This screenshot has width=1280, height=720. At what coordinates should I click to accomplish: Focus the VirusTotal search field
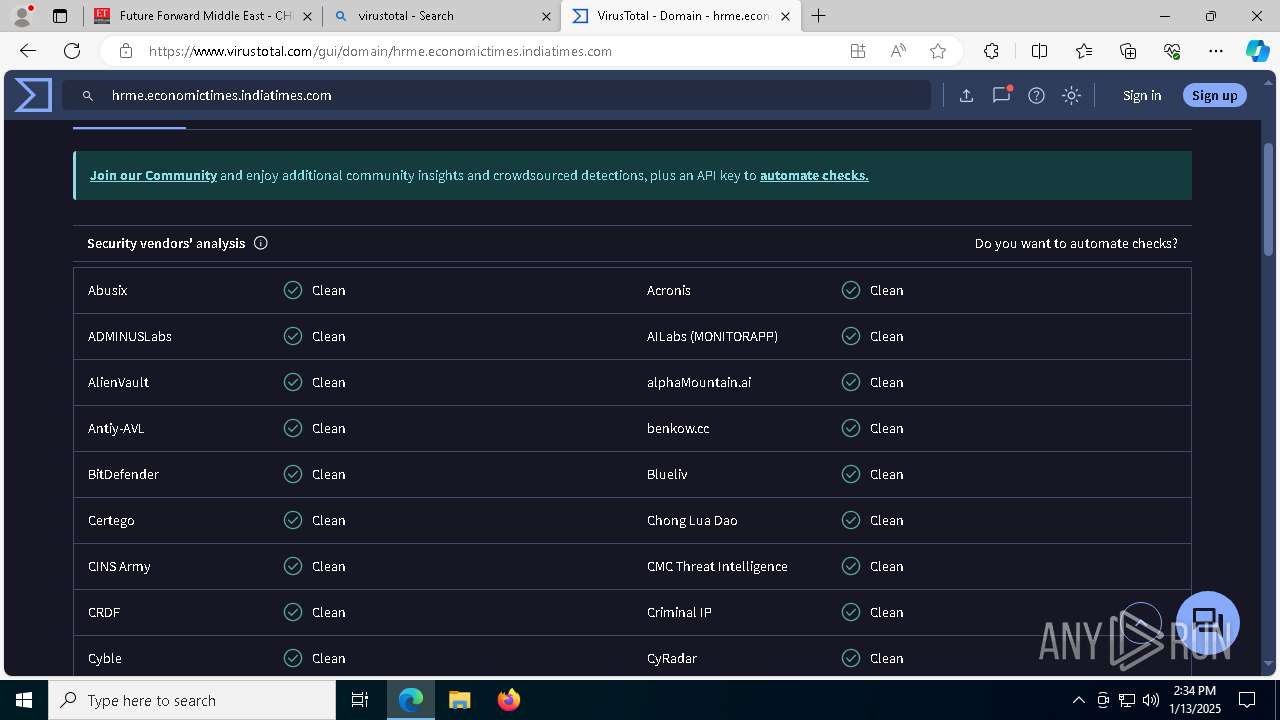(497, 95)
